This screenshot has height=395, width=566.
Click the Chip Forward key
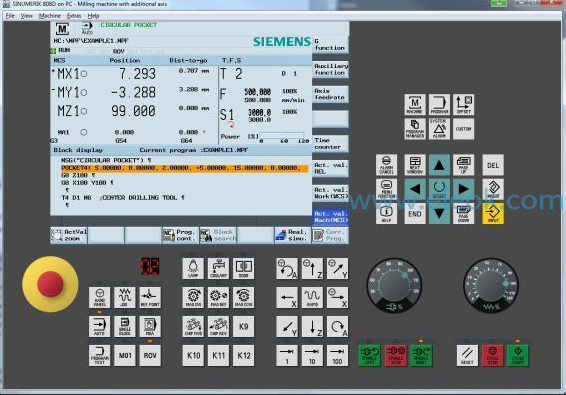point(193,326)
